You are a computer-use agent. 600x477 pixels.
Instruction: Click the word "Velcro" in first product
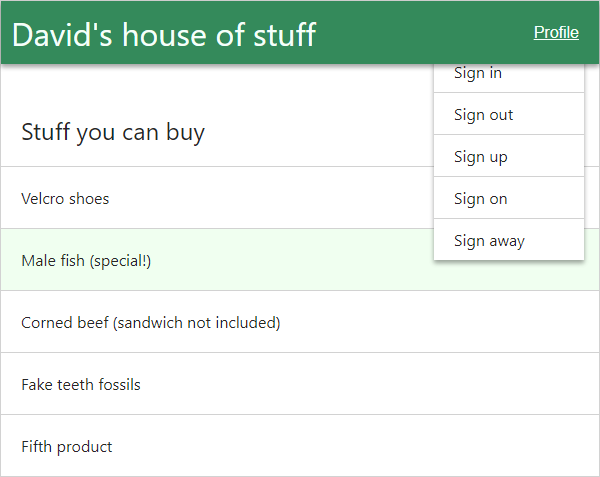tap(43, 199)
